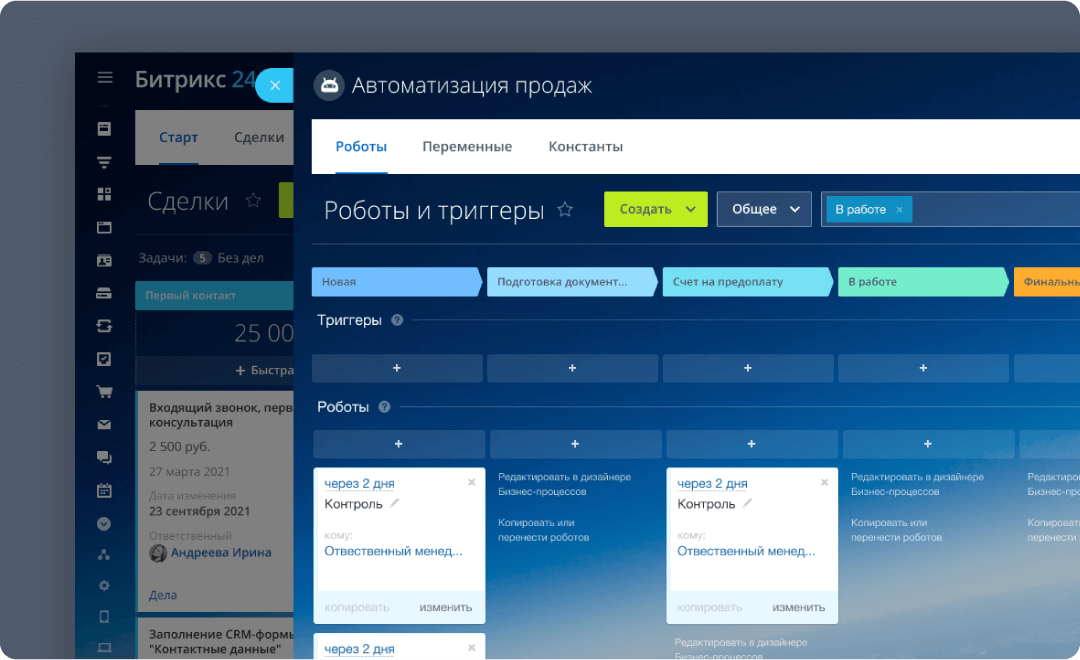
Task: Add a robot to the Новая stage
Action: (399, 444)
